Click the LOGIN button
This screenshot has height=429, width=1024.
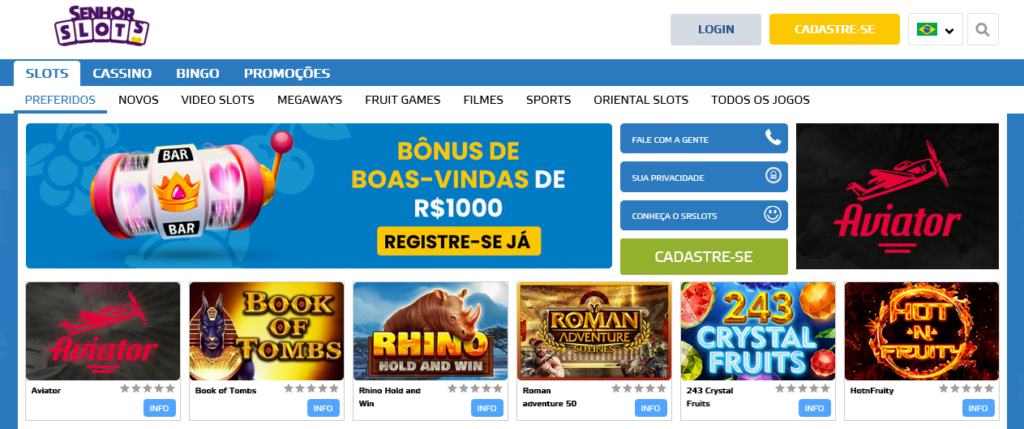point(716,29)
